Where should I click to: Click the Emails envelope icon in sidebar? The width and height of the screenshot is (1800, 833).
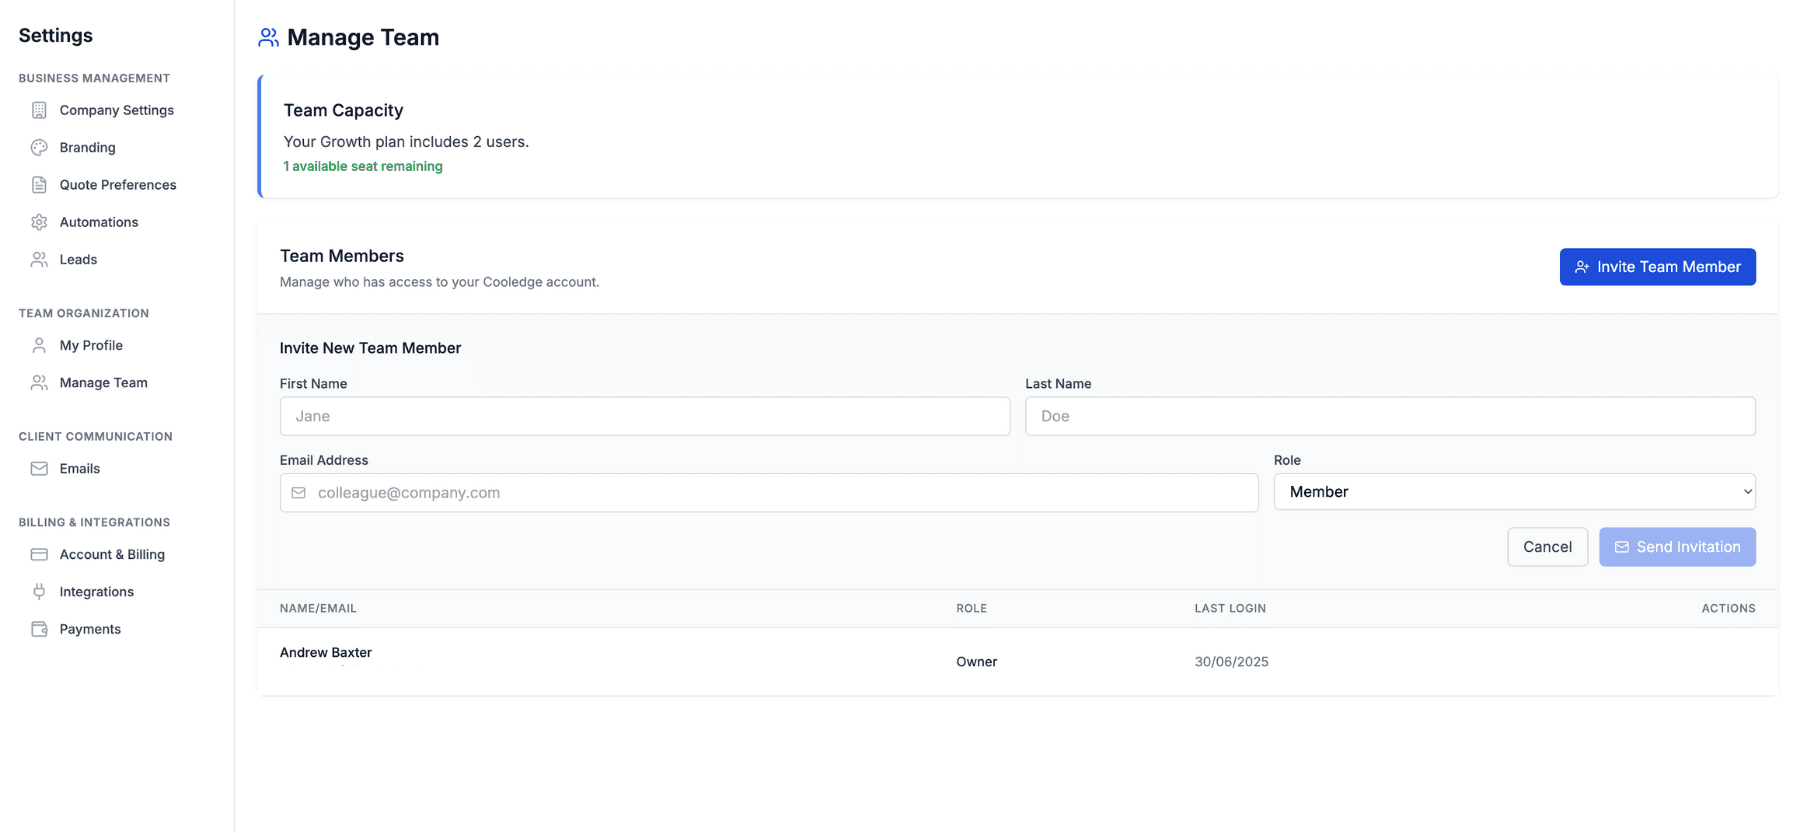coord(39,469)
